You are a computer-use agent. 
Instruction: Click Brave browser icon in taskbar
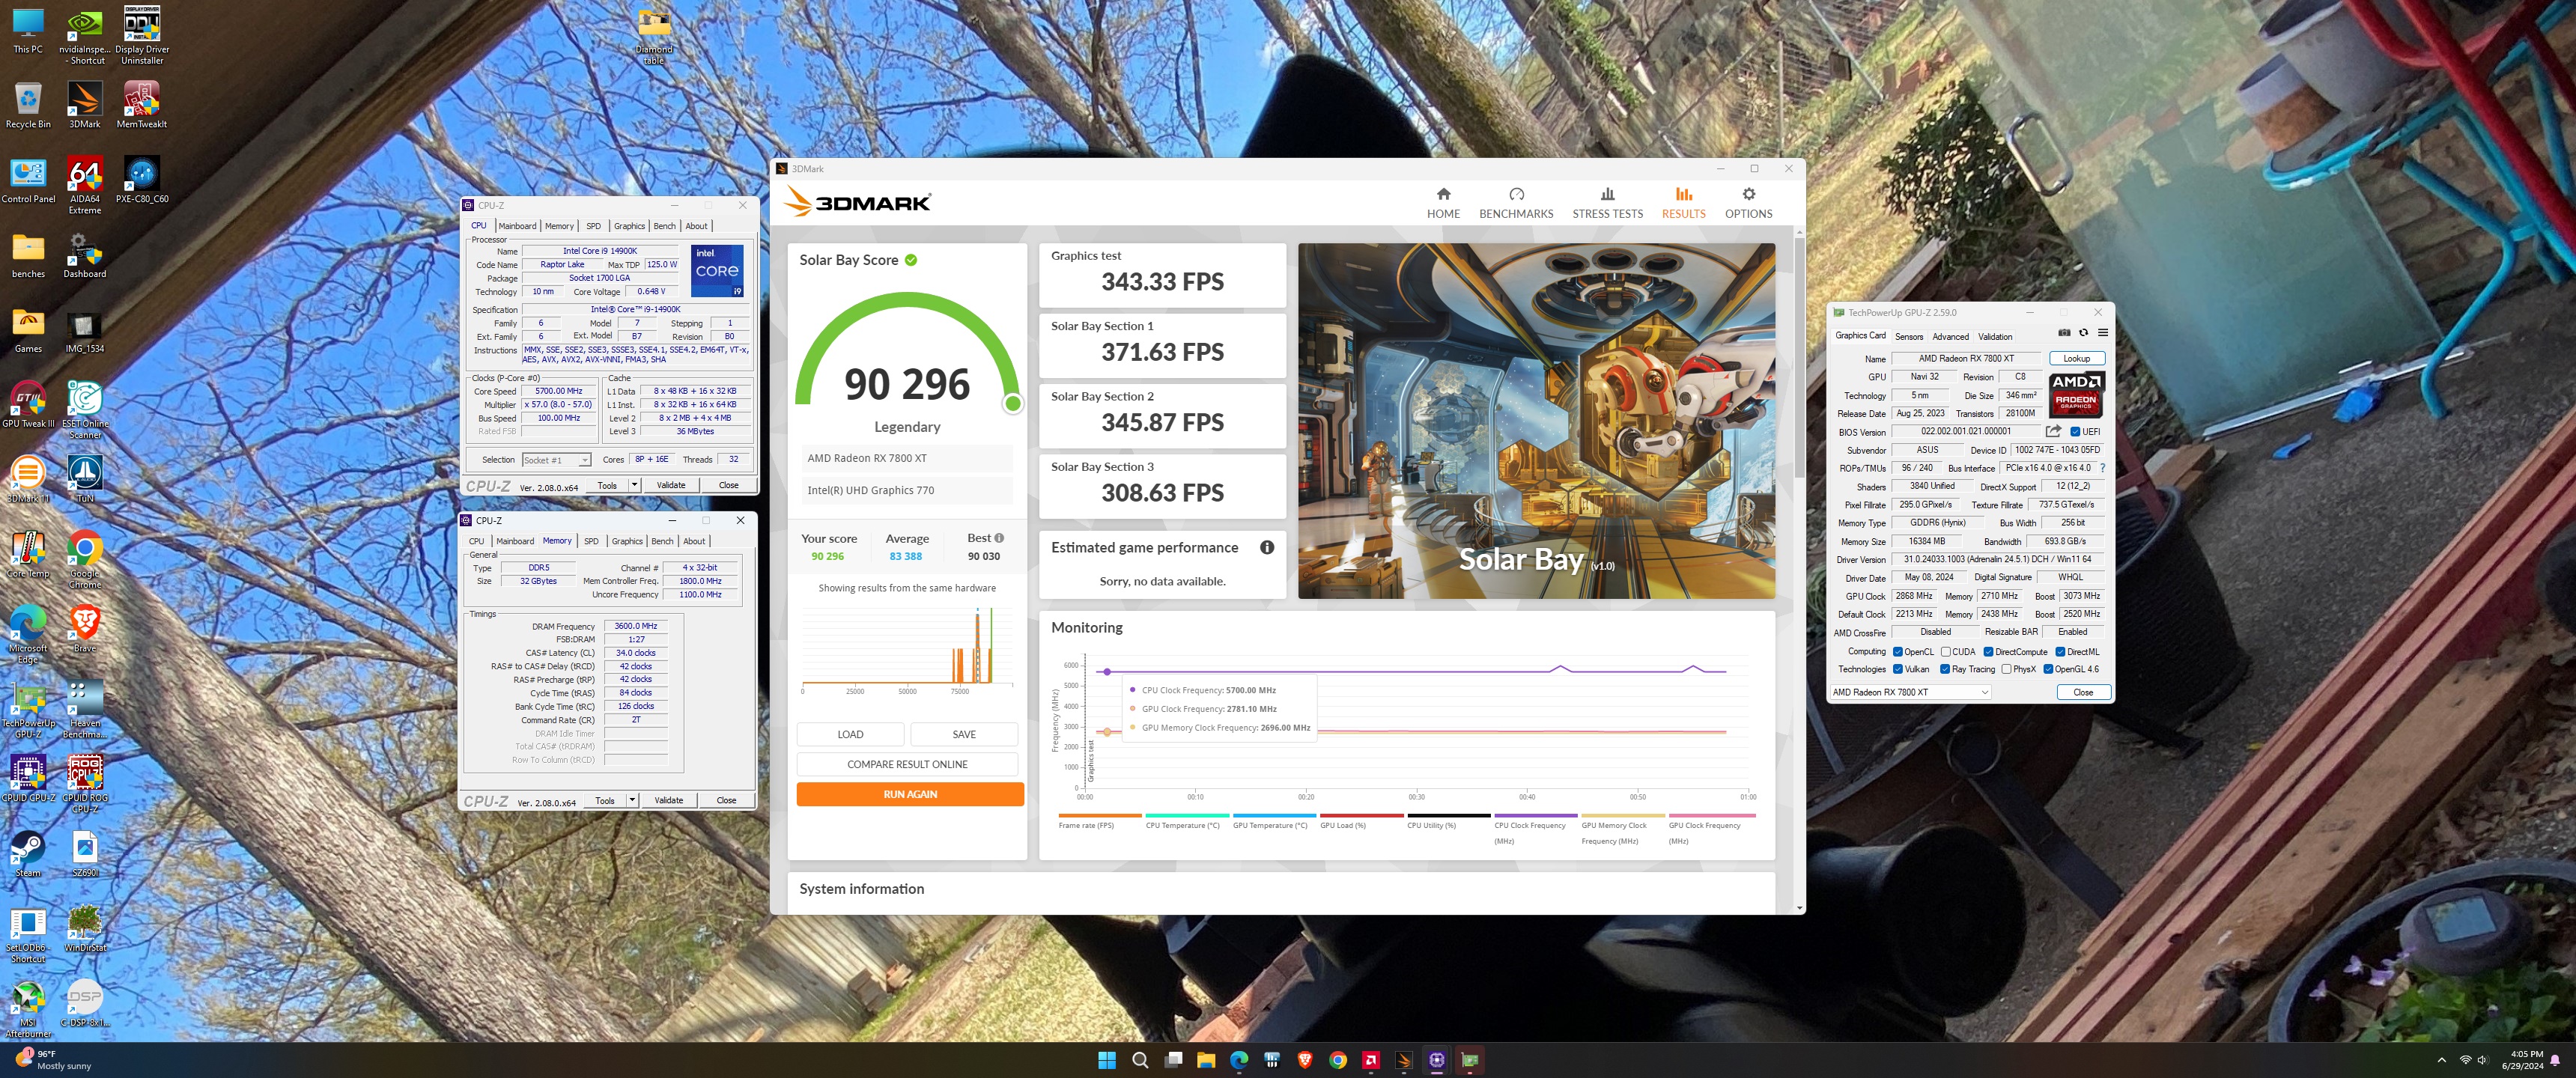tap(1304, 1060)
